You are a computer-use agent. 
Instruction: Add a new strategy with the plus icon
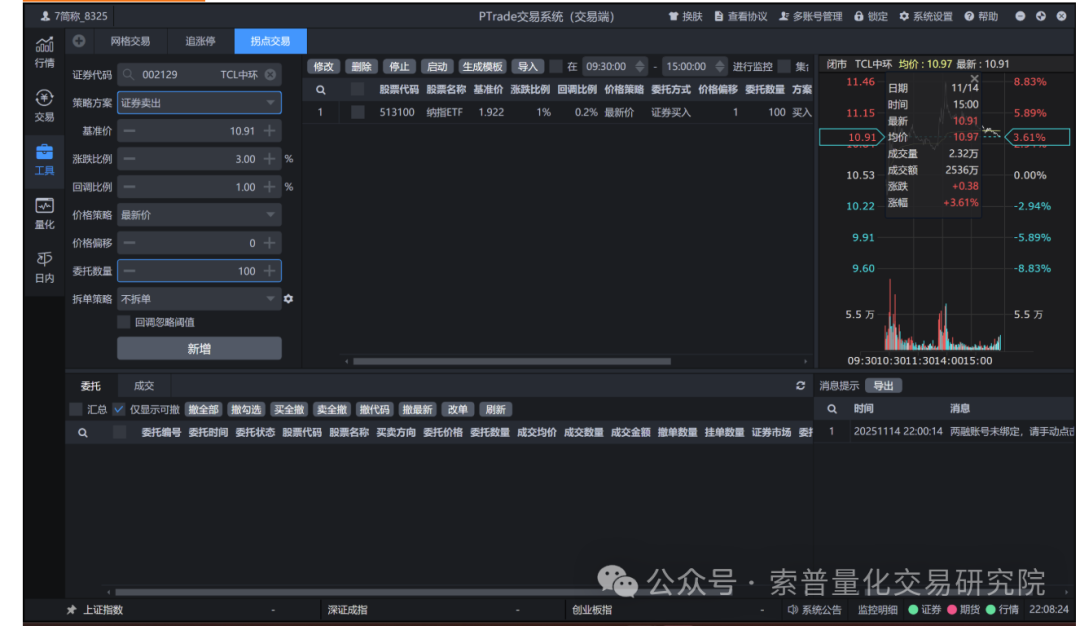(x=78, y=41)
